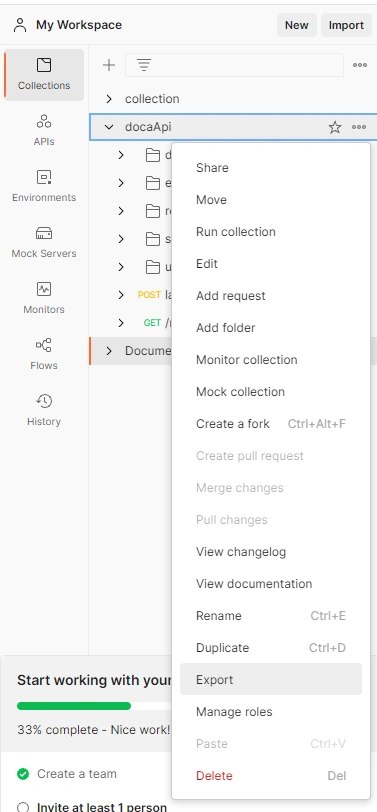Collapse the docaApi collection
This screenshot has width=377, height=812.
click(109, 127)
